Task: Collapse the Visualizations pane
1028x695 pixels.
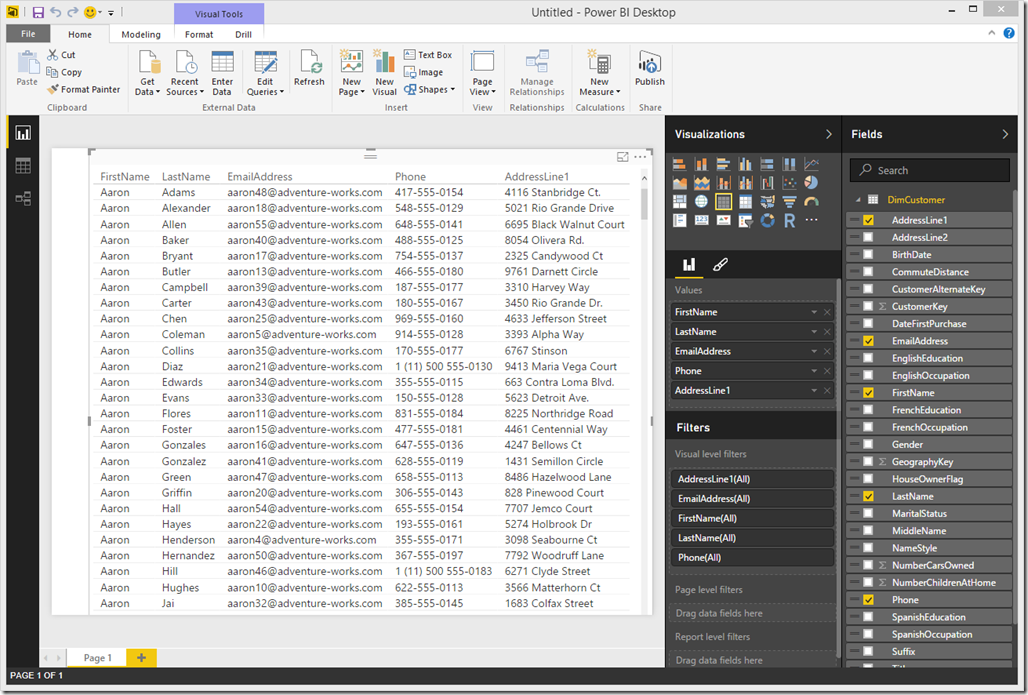Action: (829, 134)
